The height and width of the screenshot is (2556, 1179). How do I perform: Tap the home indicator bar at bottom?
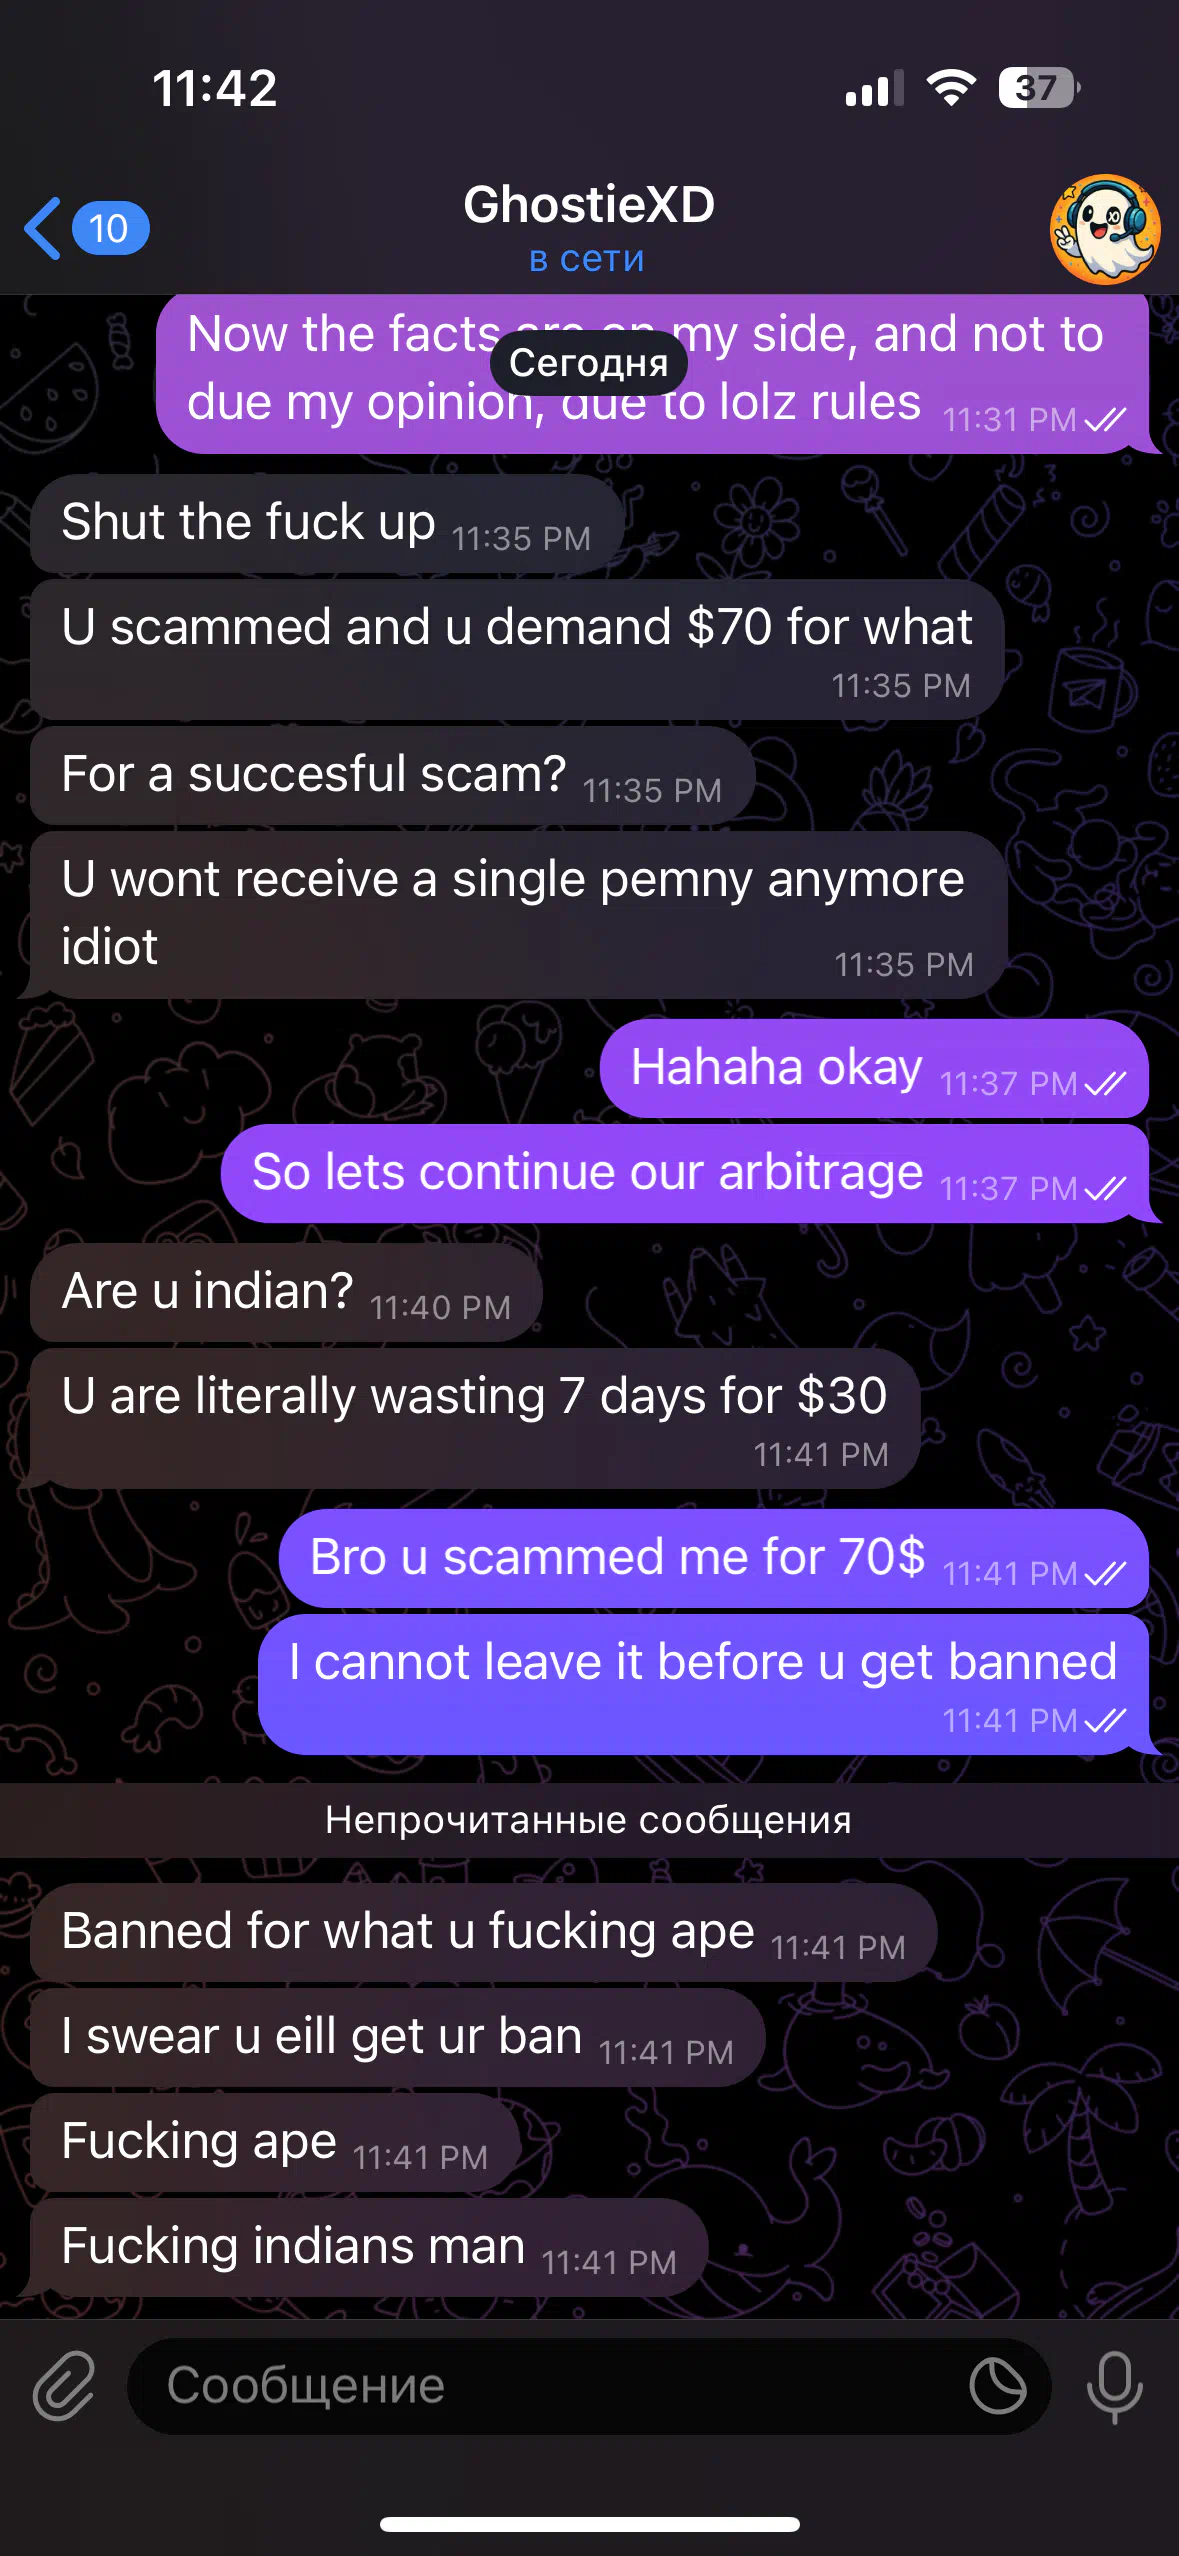pos(589,2524)
